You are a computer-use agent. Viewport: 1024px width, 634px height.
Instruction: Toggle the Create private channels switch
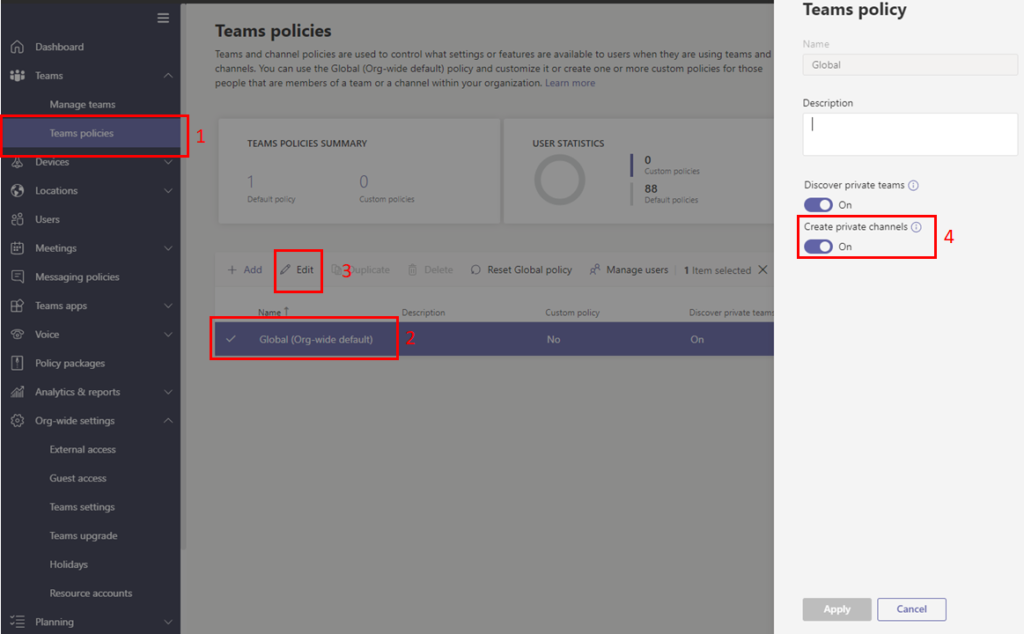click(x=818, y=246)
